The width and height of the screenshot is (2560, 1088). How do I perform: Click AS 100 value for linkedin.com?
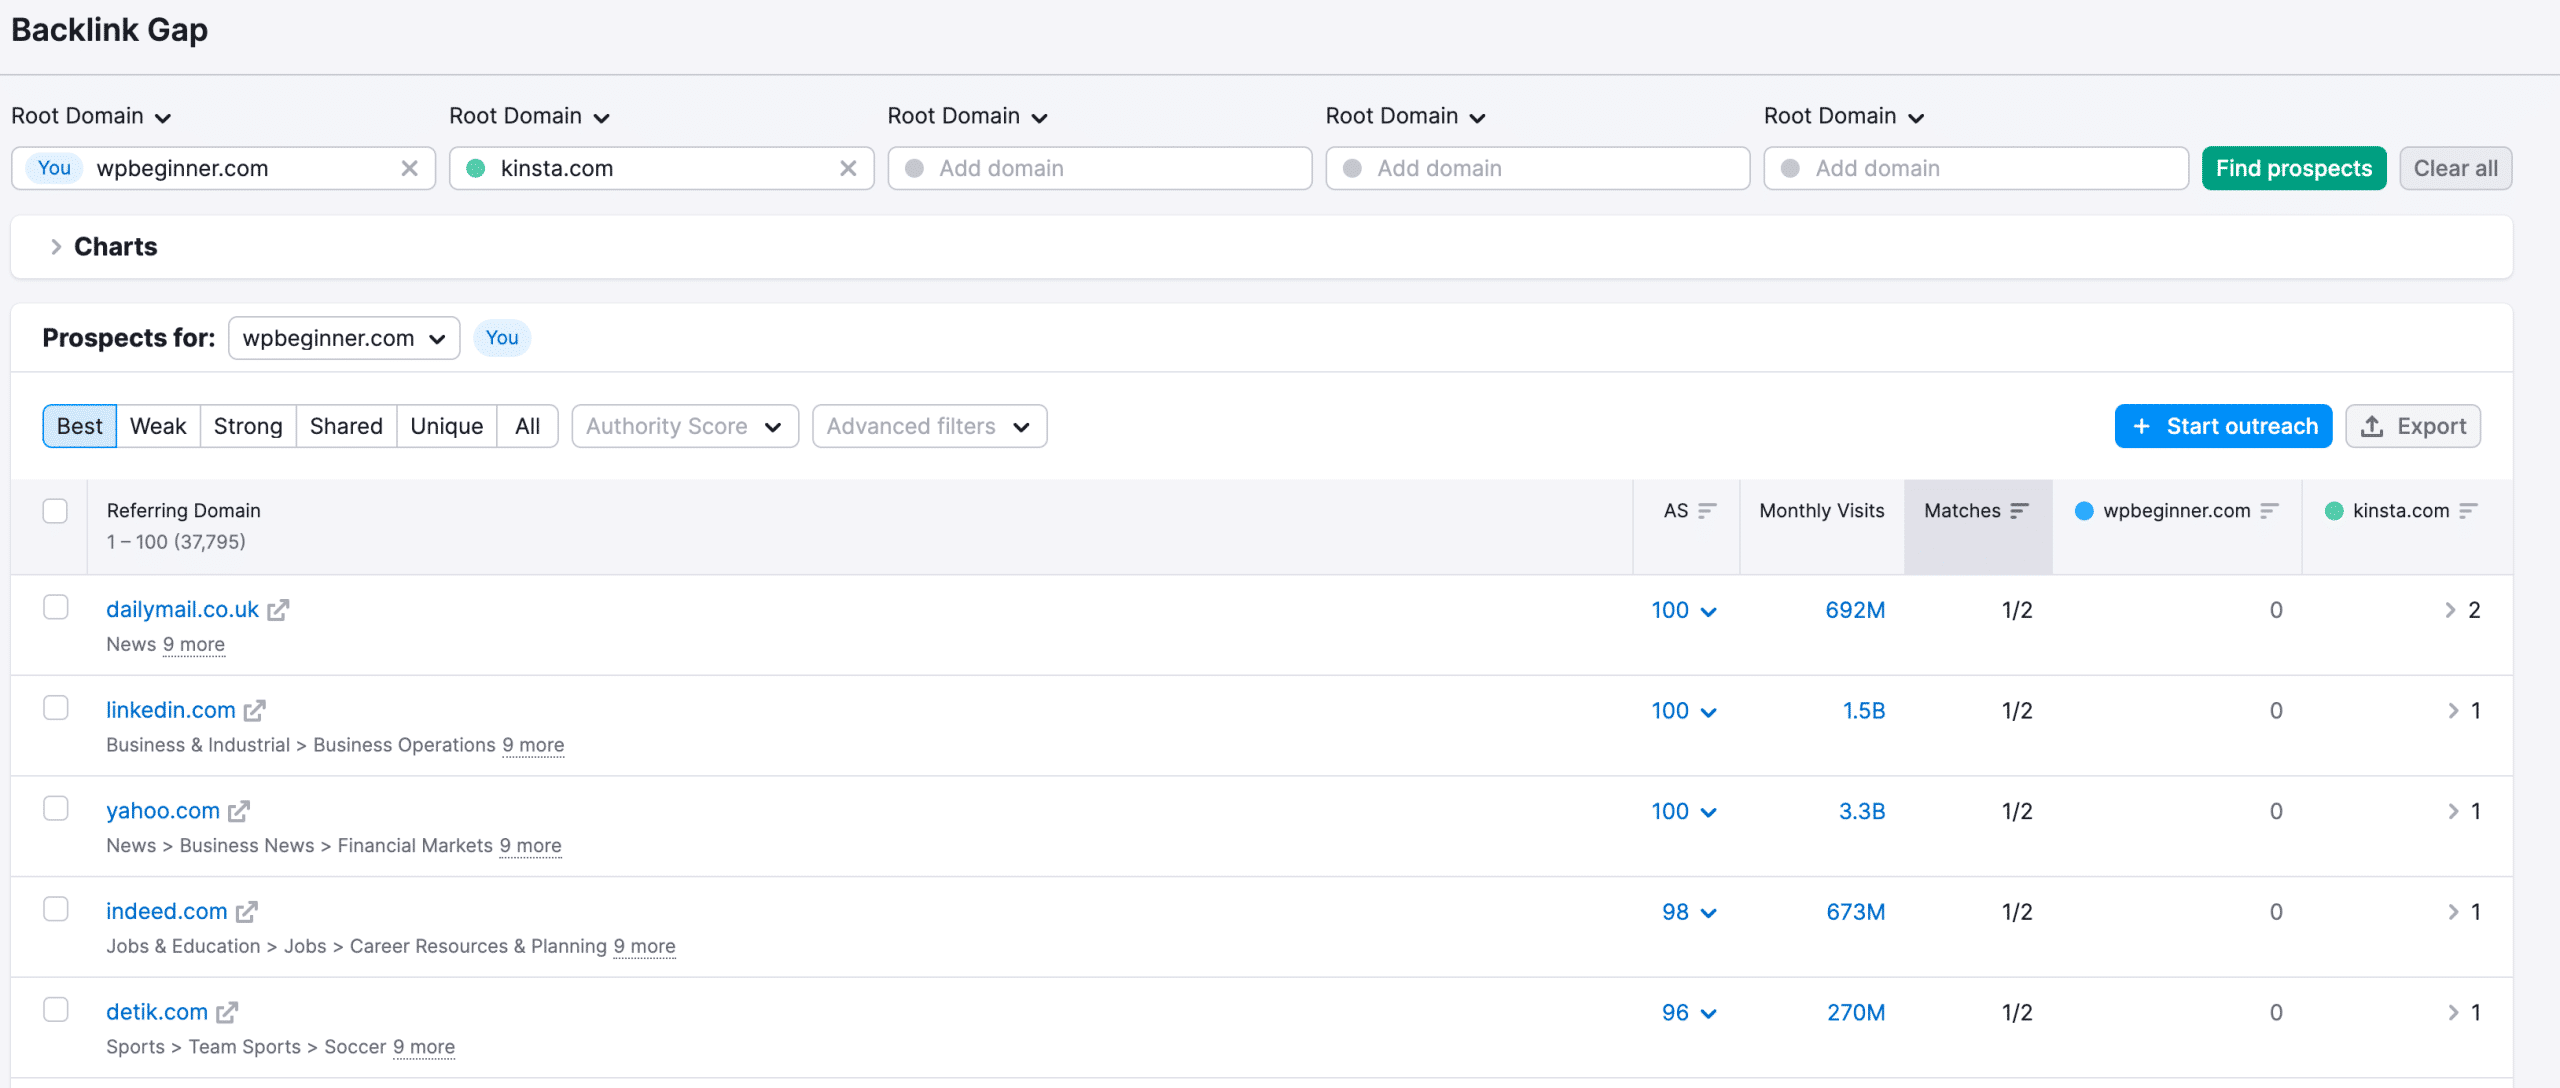point(1670,711)
